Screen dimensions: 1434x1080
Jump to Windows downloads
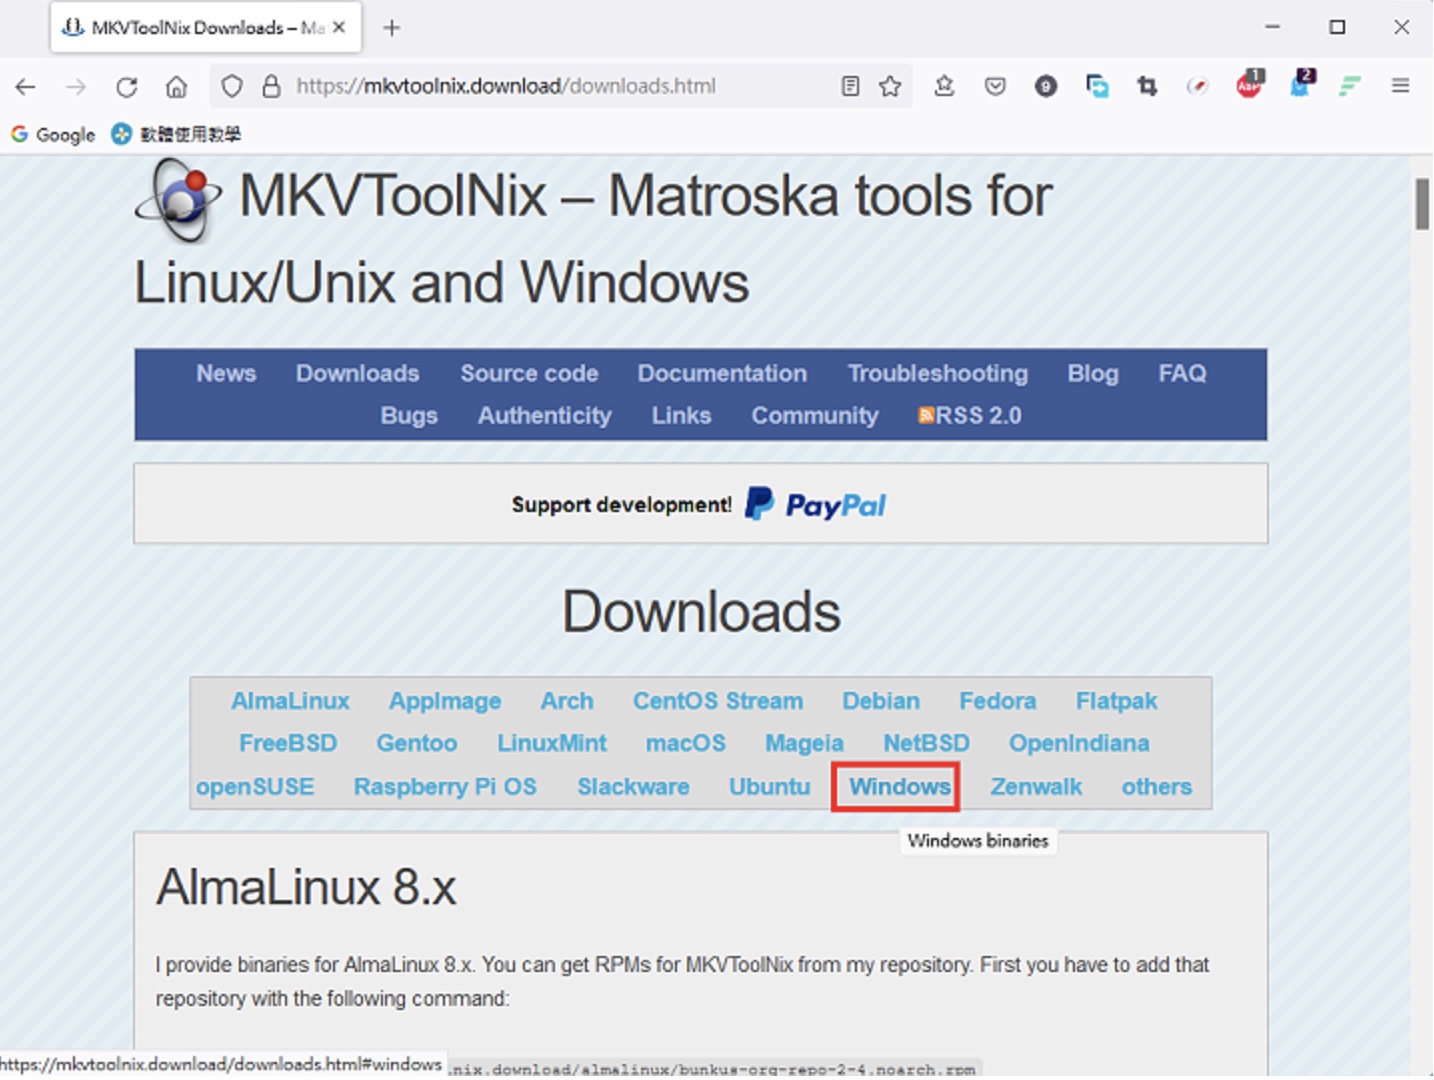click(x=899, y=787)
